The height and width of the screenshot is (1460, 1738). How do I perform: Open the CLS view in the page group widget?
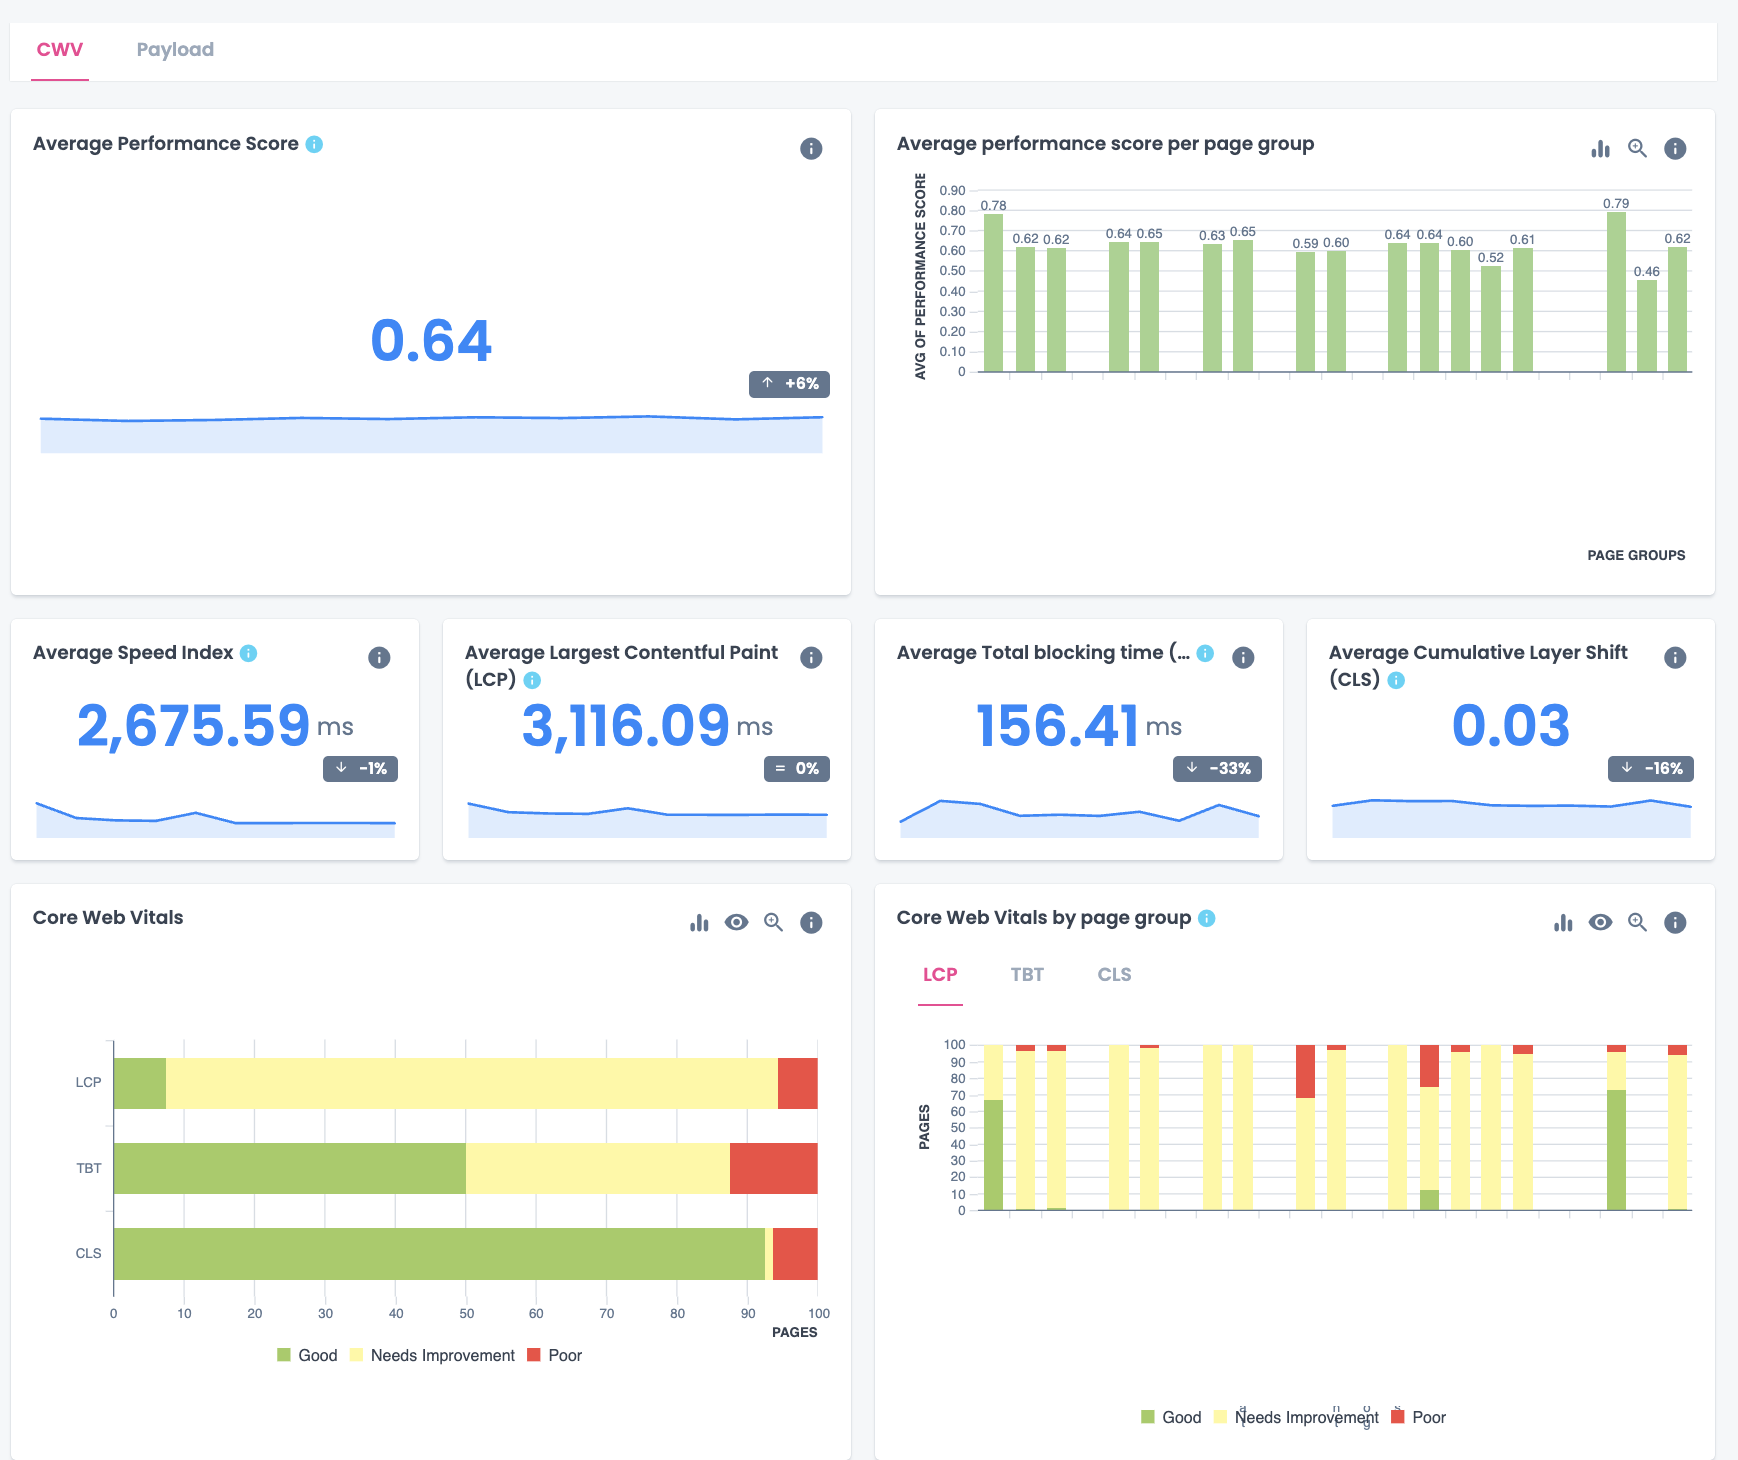[x=1113, y=974]
